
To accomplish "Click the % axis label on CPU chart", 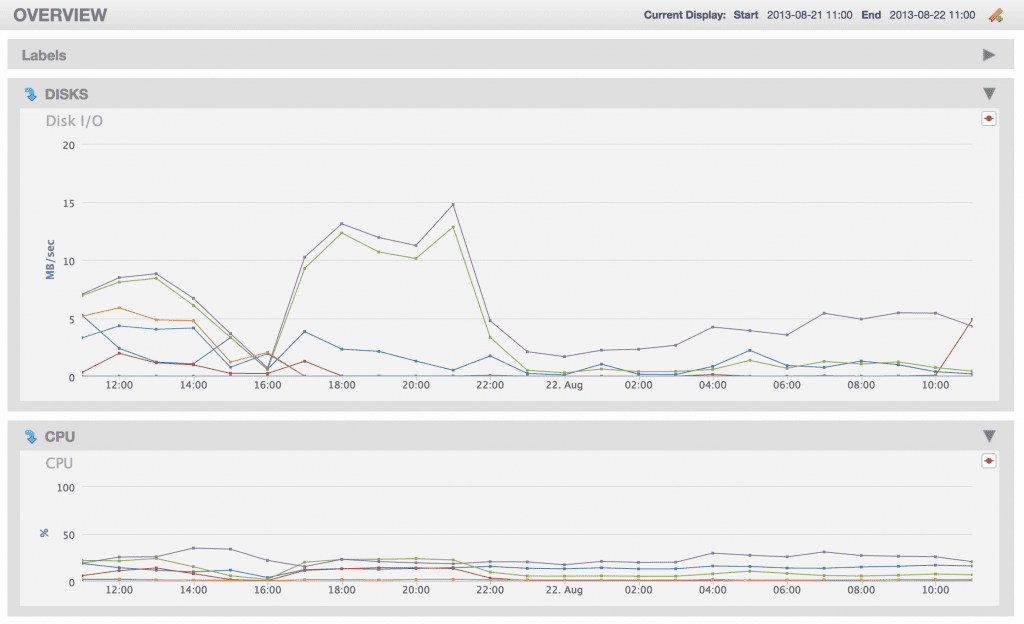I will click(44, 533).
